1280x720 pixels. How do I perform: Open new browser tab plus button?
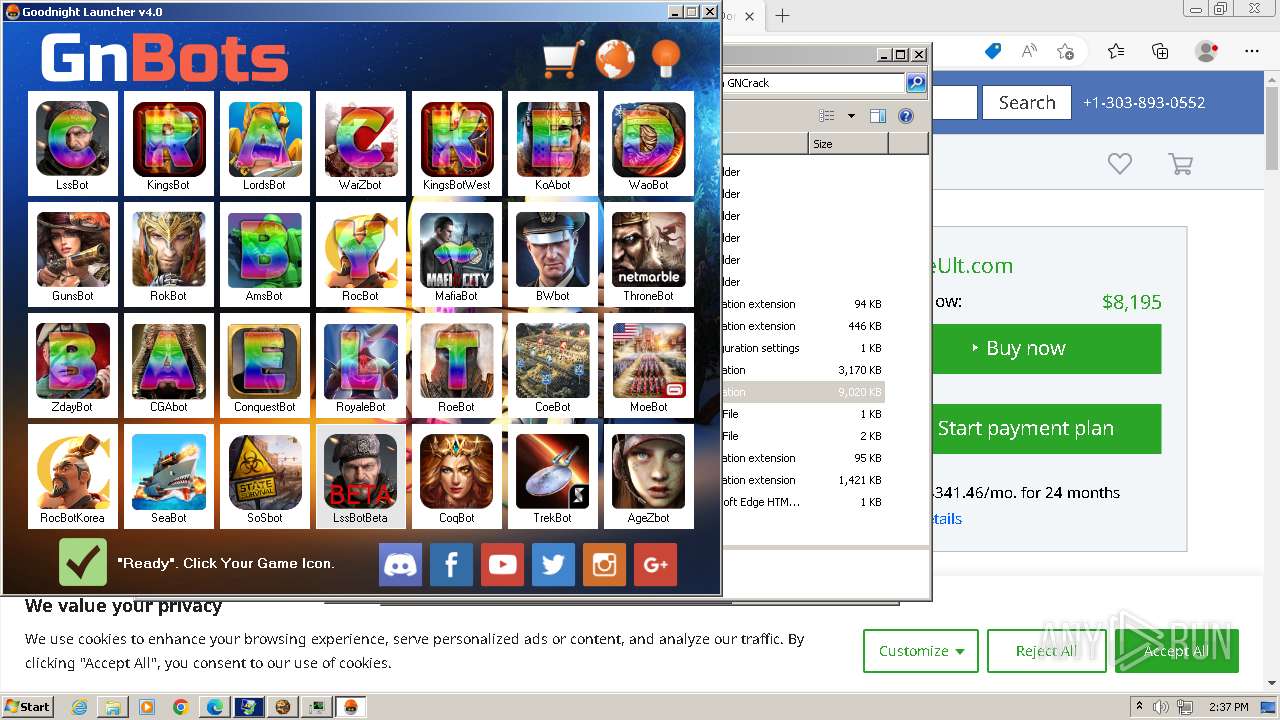782,15
